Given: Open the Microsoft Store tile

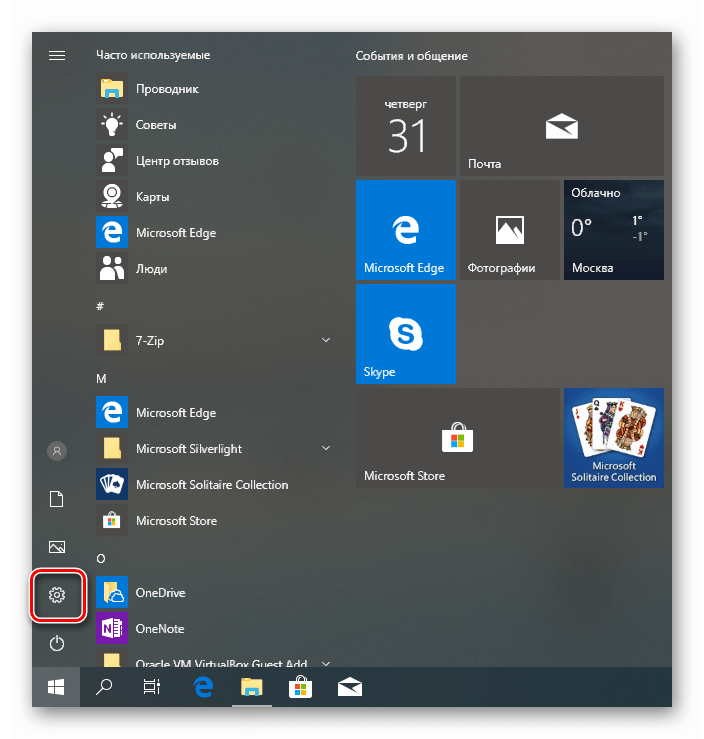Looking at the screenshot, I should [458, 438].
